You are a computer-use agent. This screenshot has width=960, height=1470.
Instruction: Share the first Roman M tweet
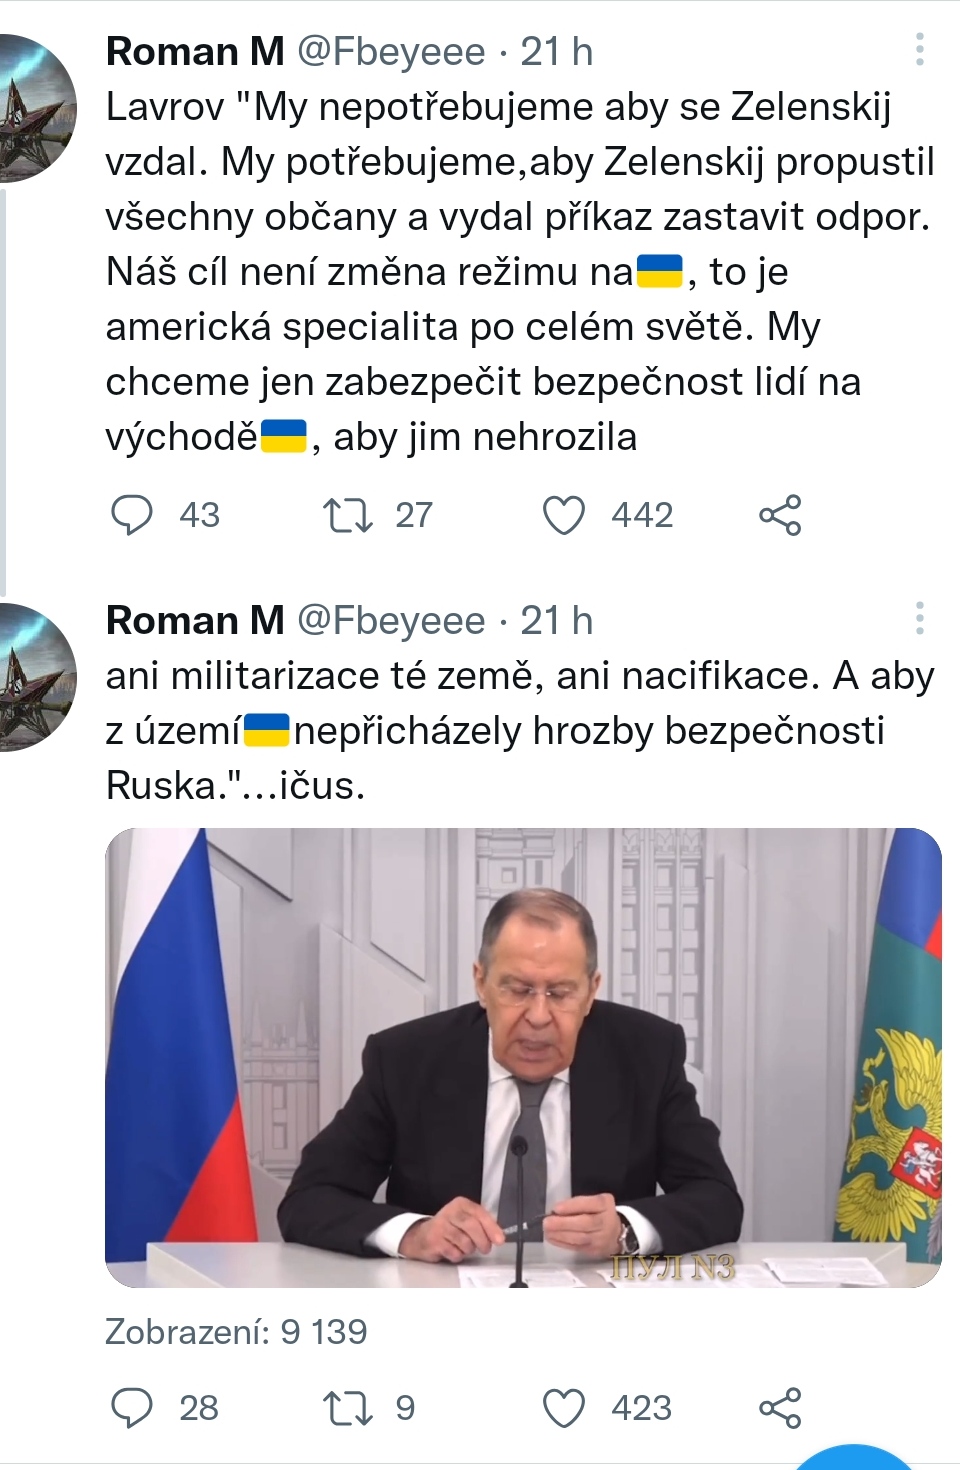[x=780, y=515]
